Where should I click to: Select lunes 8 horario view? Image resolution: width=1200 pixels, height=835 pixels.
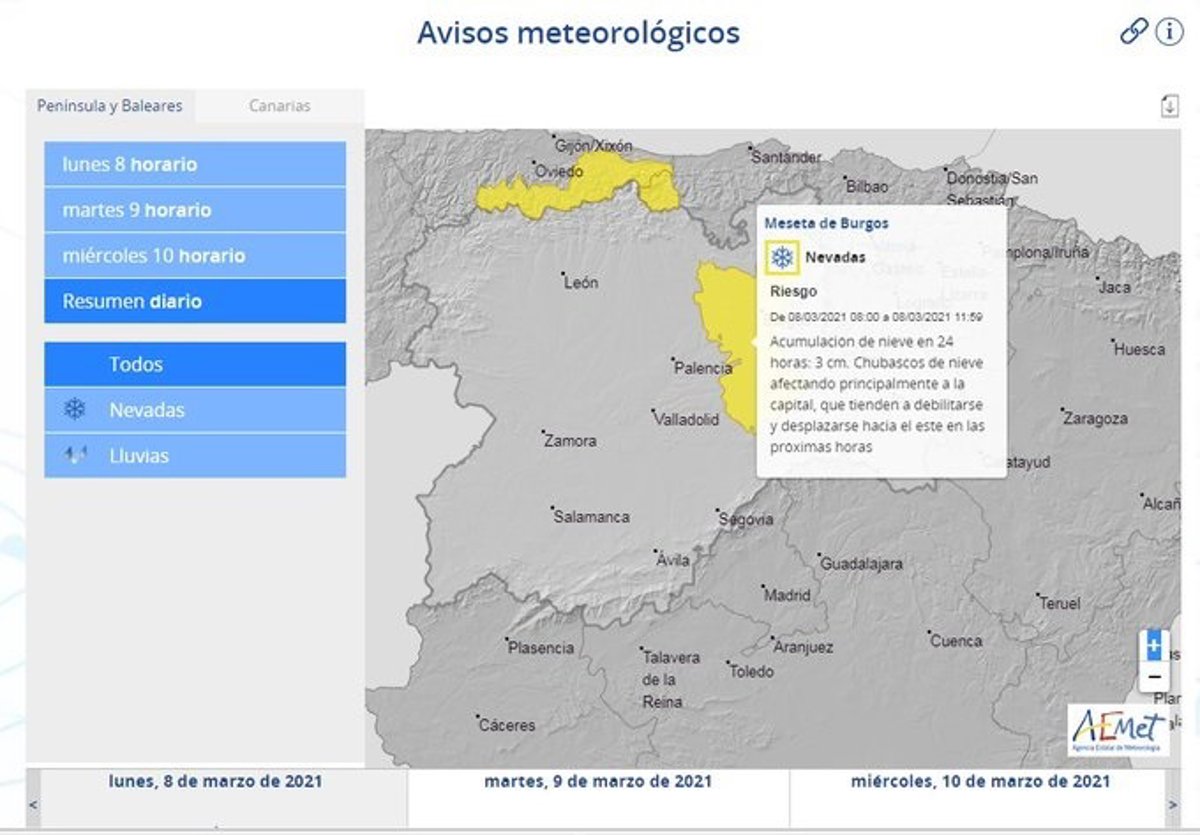195,164
